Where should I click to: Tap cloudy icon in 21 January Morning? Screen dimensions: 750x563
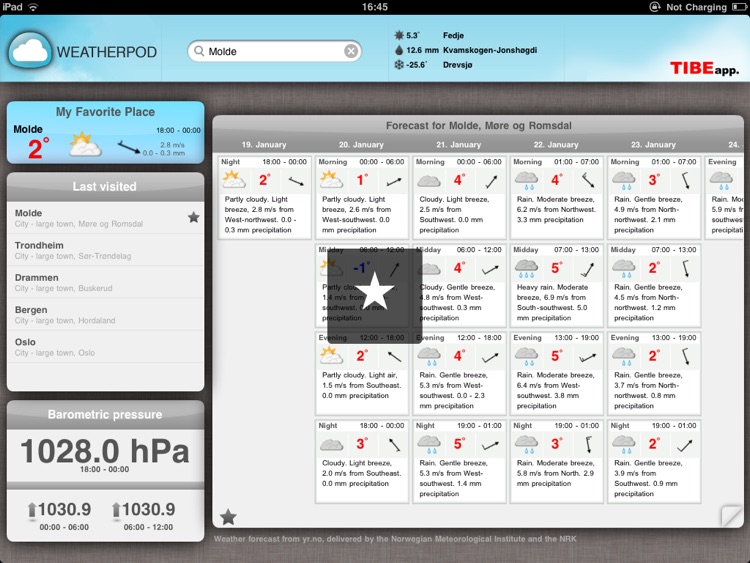coord(429,181)
